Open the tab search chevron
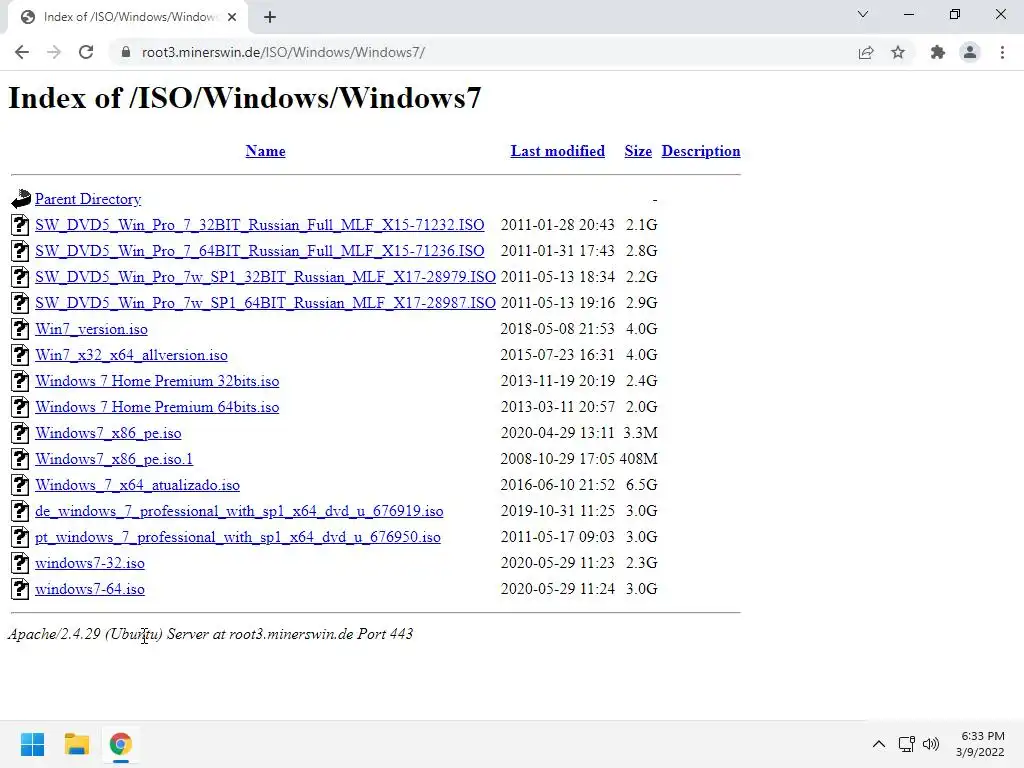Screen dimensions: 1024x768 pos(863,14)
